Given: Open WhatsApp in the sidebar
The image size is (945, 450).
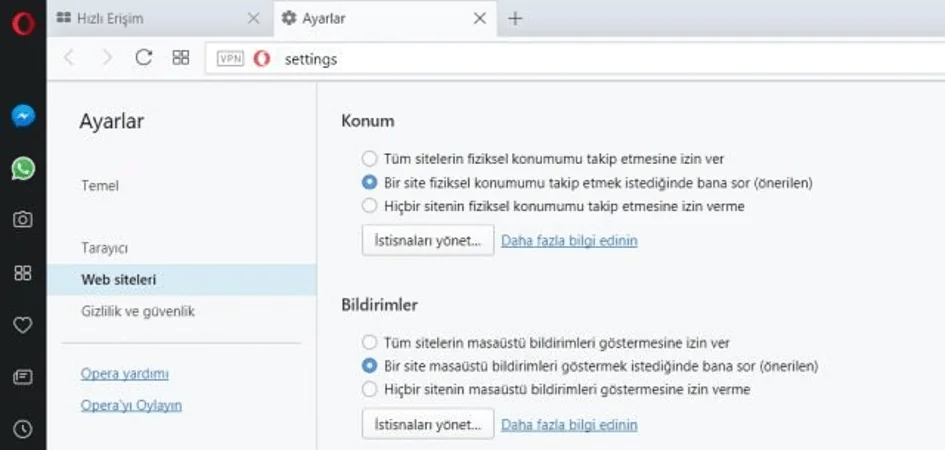Looking at the screenshot, I should 23,168.
